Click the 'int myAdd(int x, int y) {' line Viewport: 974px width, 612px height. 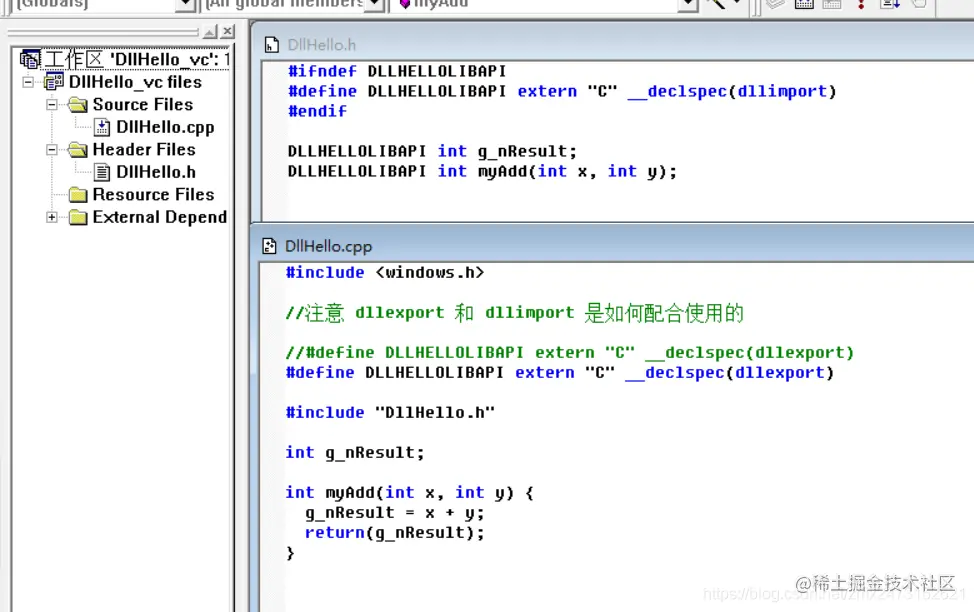pyautogui.click(x=409, y=493)
